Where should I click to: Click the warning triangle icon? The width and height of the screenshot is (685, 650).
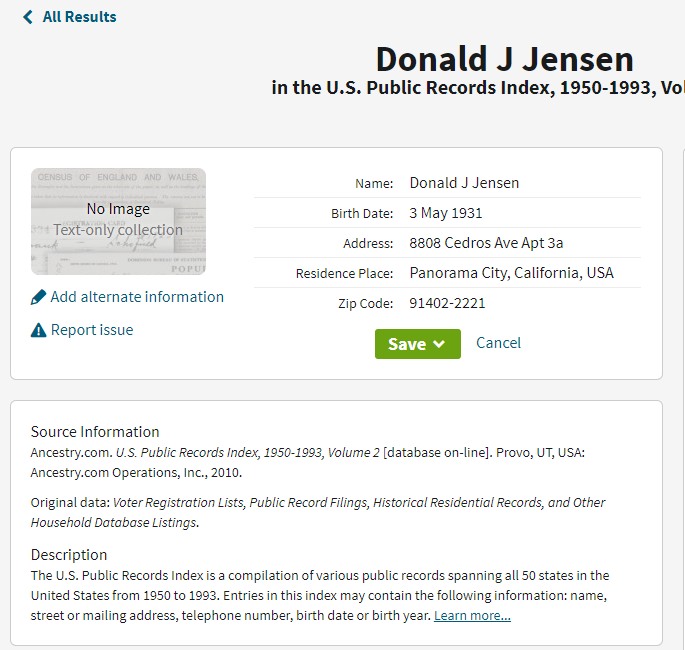point(38,330)
